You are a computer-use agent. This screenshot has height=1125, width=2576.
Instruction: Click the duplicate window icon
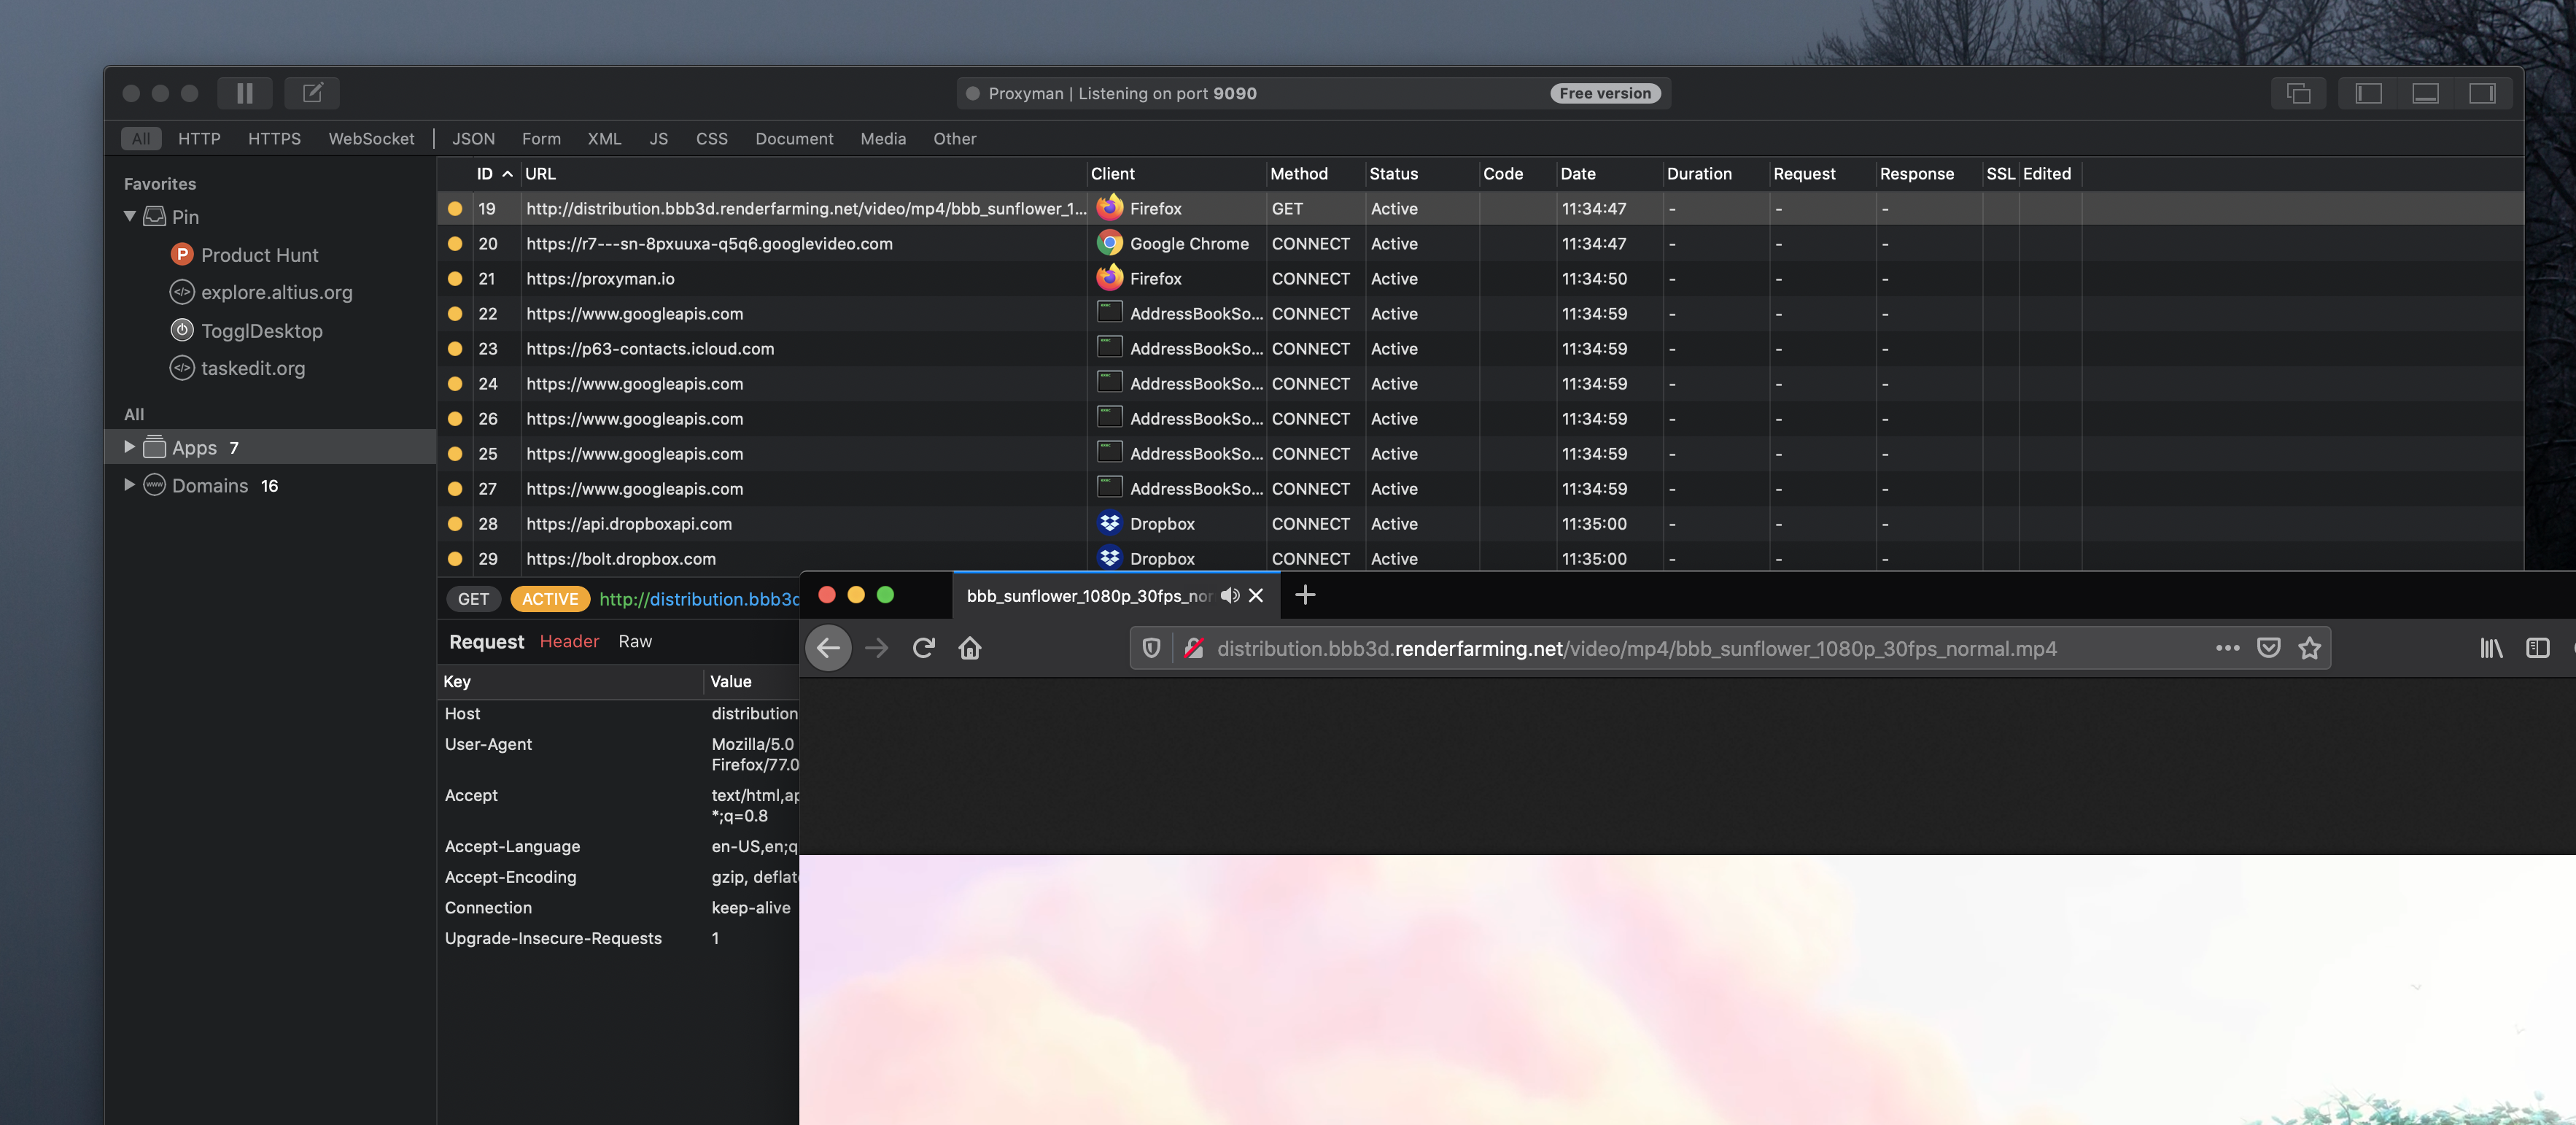[2298, 93]
